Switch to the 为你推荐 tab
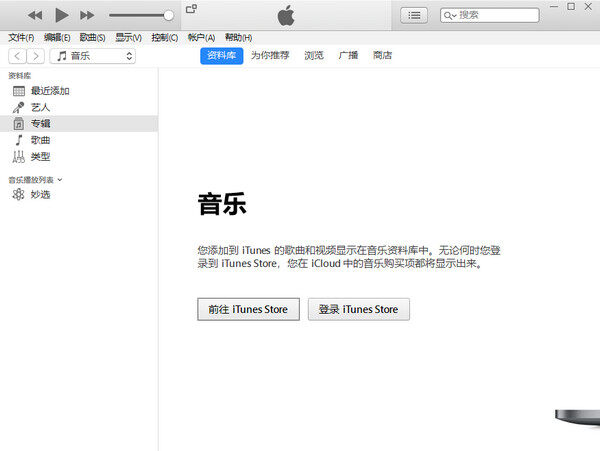The height and width of the screenshot is (451, 600). [270, 55]
